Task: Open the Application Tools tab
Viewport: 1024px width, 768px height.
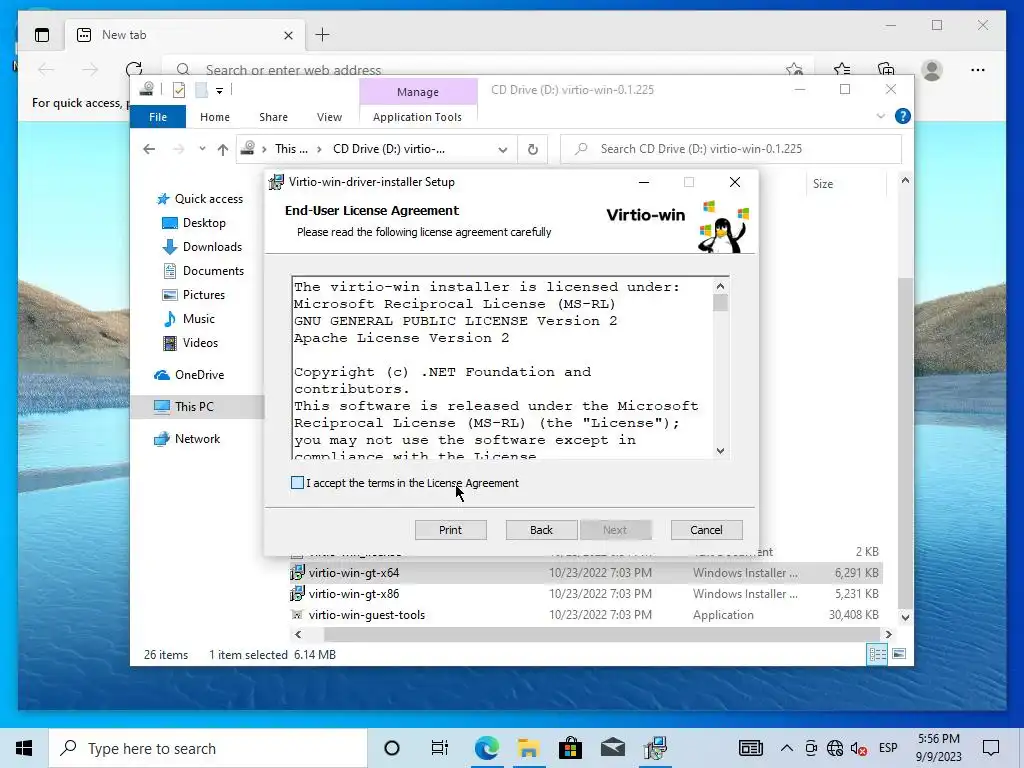Action: click(x=417, y=117)
